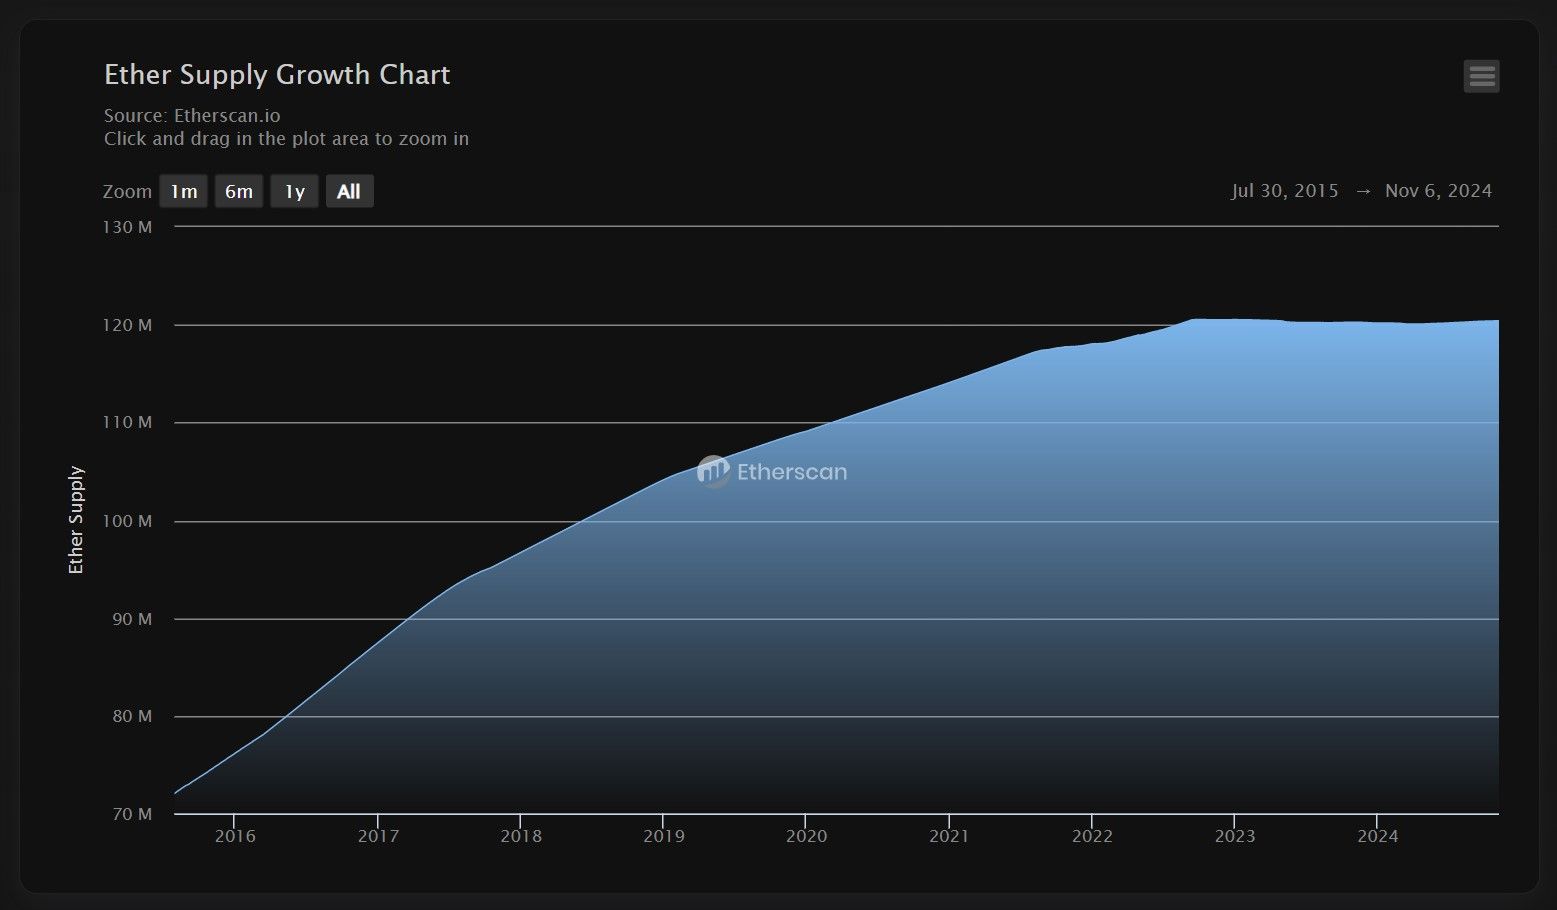The height and width of the screenshot is (910, 1557).
Task: Click the Etherscan watermark logo icon
Action: (713, 471)
